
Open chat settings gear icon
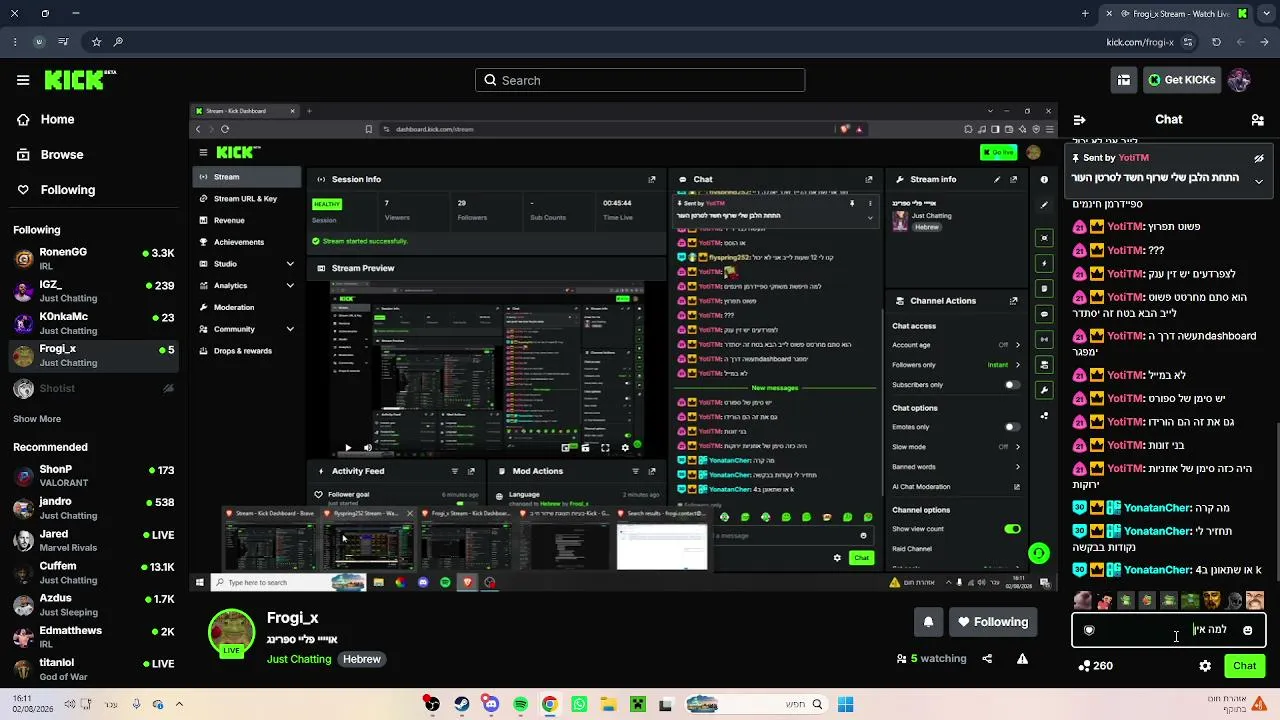1205,665
